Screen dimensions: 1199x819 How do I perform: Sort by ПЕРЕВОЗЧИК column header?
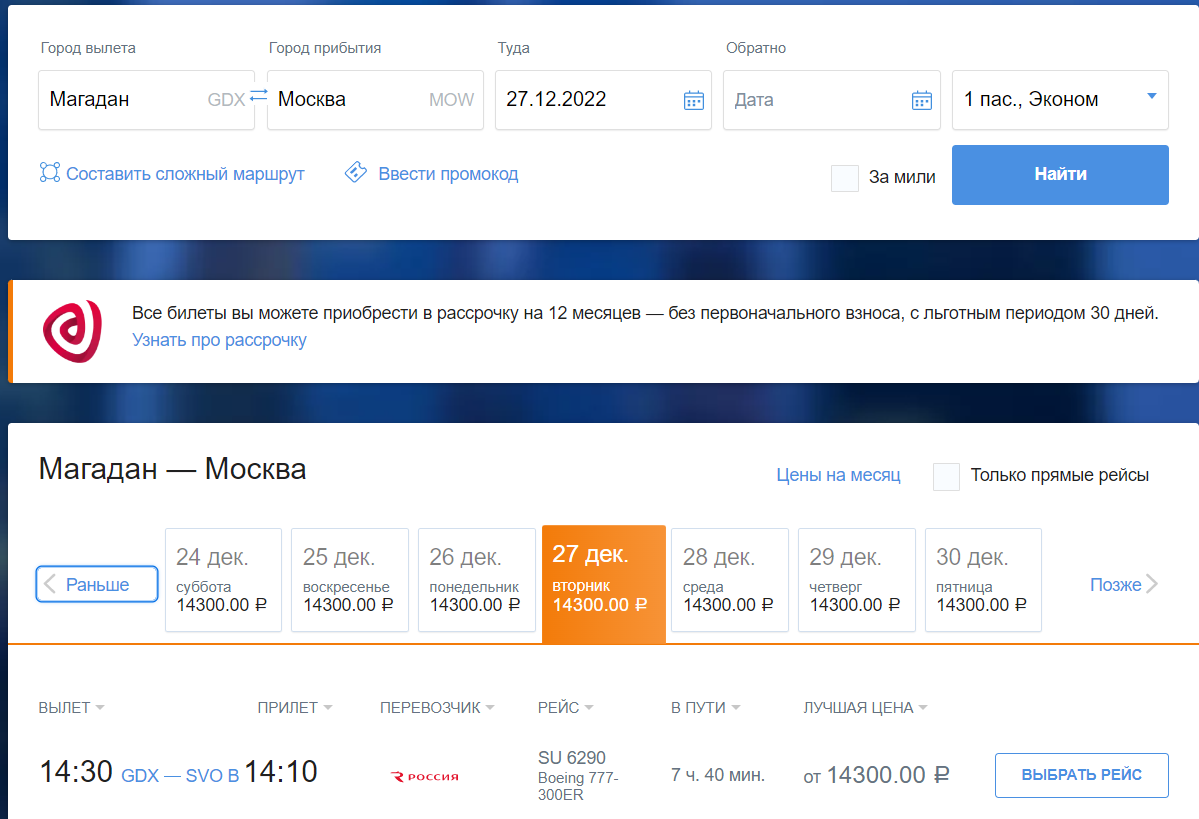[437, 707]
